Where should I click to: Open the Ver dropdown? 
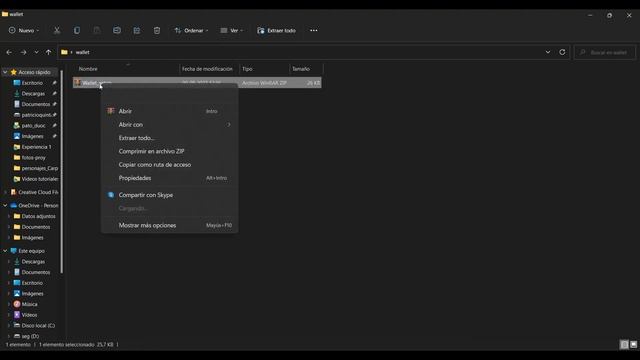click(x=231, y=30)
